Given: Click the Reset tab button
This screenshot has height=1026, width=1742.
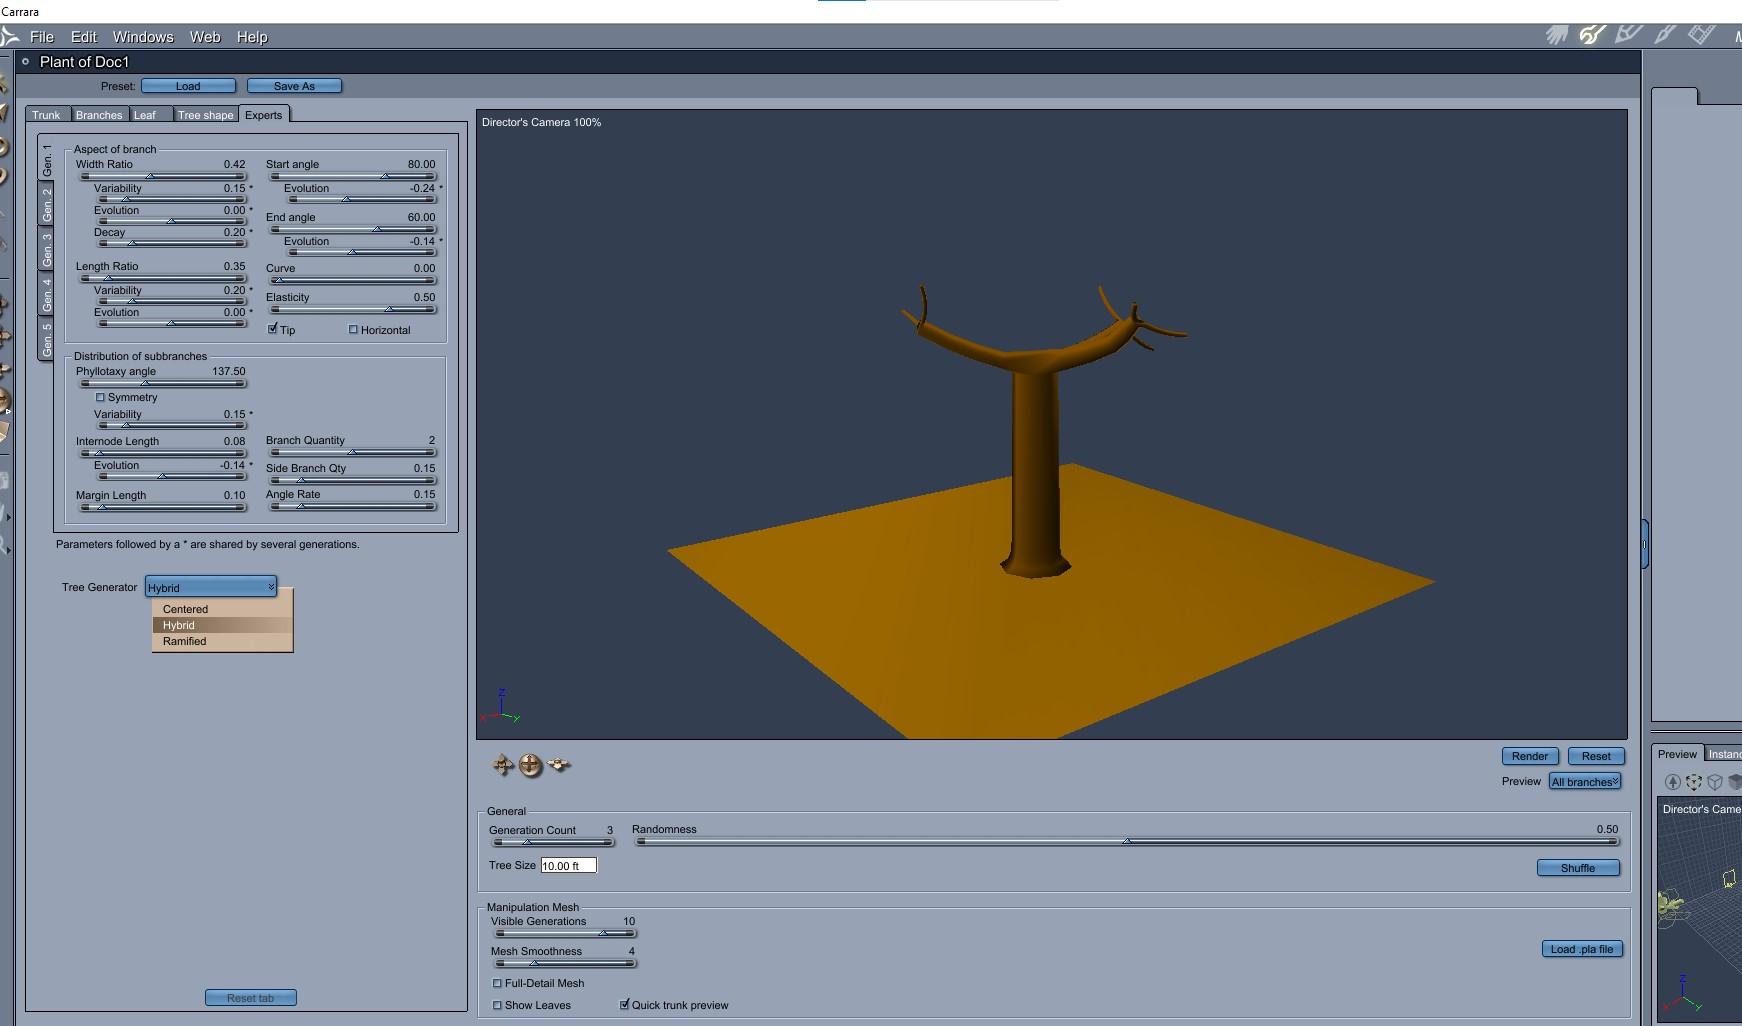Looking at the screenshot, I should tap(251, 998).
